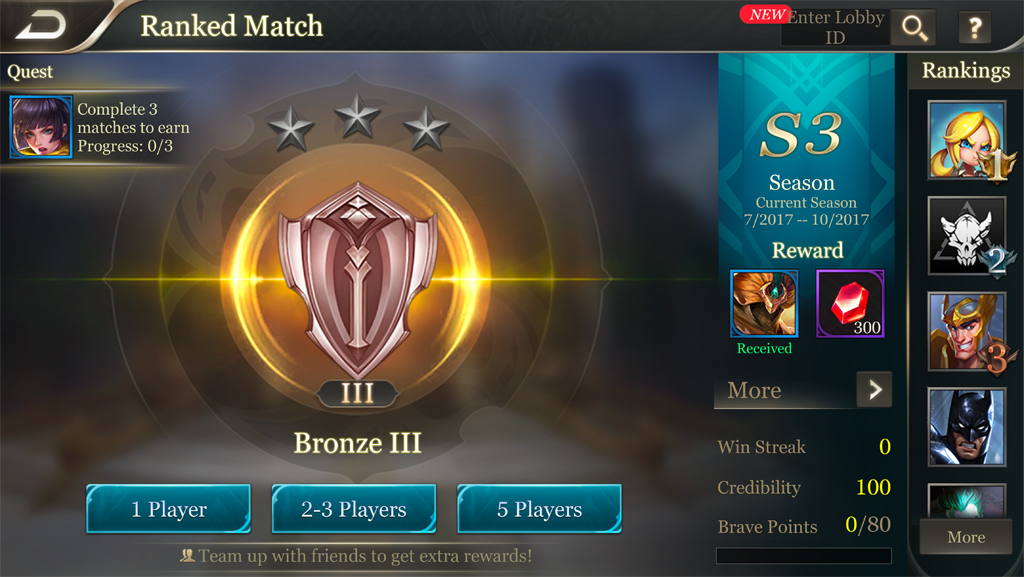Image resolution: width=1024 pixels, height=577 pixels.
Task: Tap the Rankings header label
Action: click(966, 70)
